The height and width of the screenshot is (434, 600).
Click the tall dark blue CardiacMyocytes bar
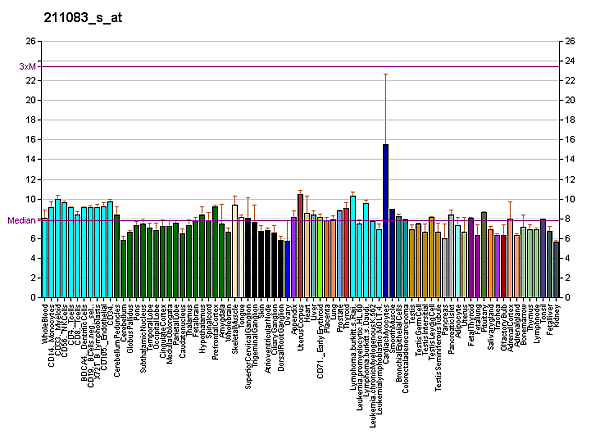click(386, 220)
